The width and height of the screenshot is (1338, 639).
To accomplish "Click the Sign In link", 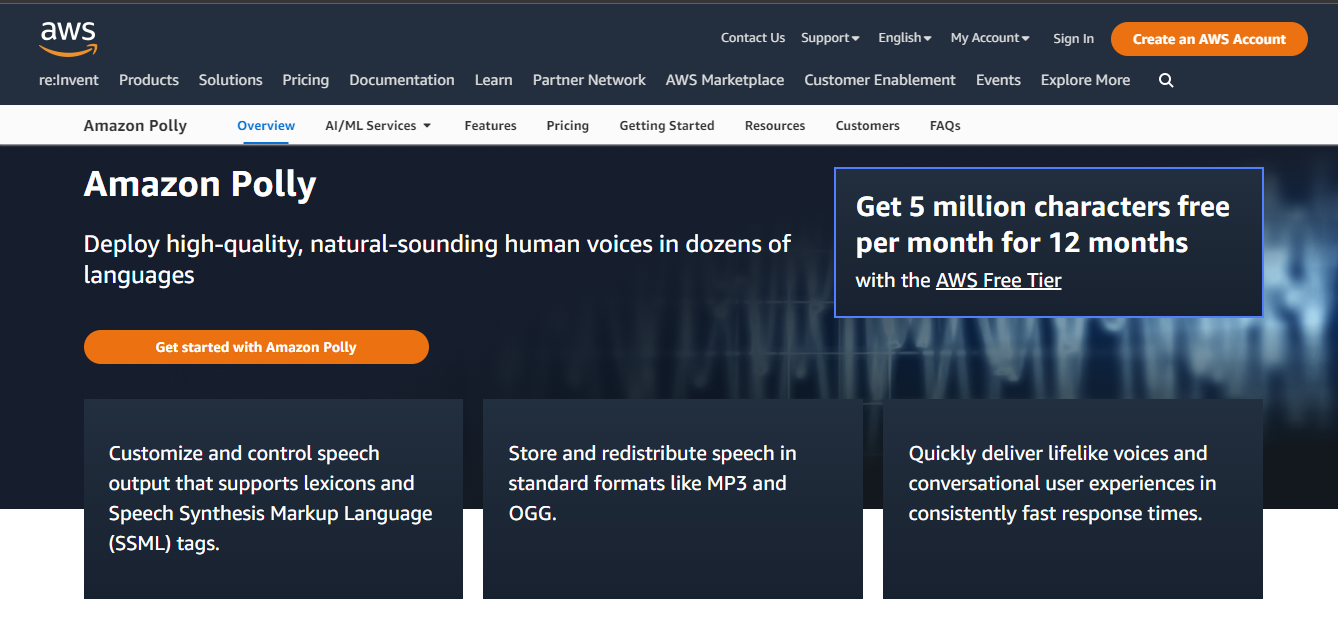I will coord(1073,39).
